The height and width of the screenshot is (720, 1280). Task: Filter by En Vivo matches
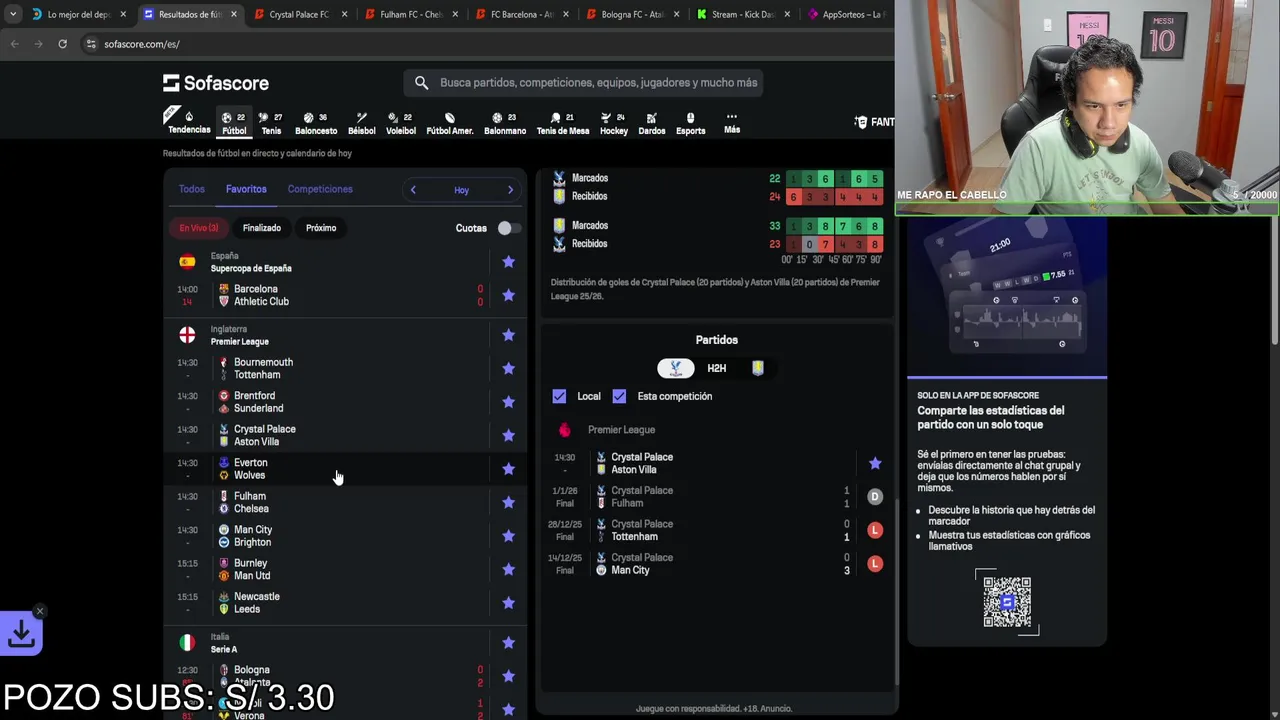tap(198, 228)
